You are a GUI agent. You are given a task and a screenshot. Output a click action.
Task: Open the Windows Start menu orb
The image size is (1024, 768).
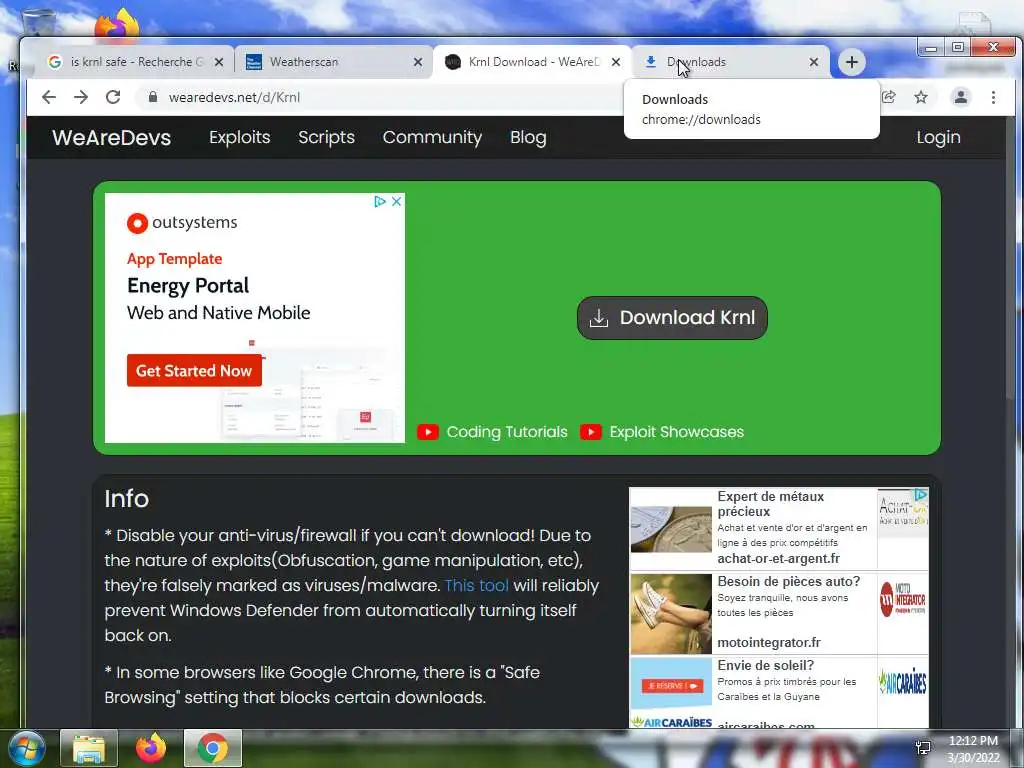27,748
